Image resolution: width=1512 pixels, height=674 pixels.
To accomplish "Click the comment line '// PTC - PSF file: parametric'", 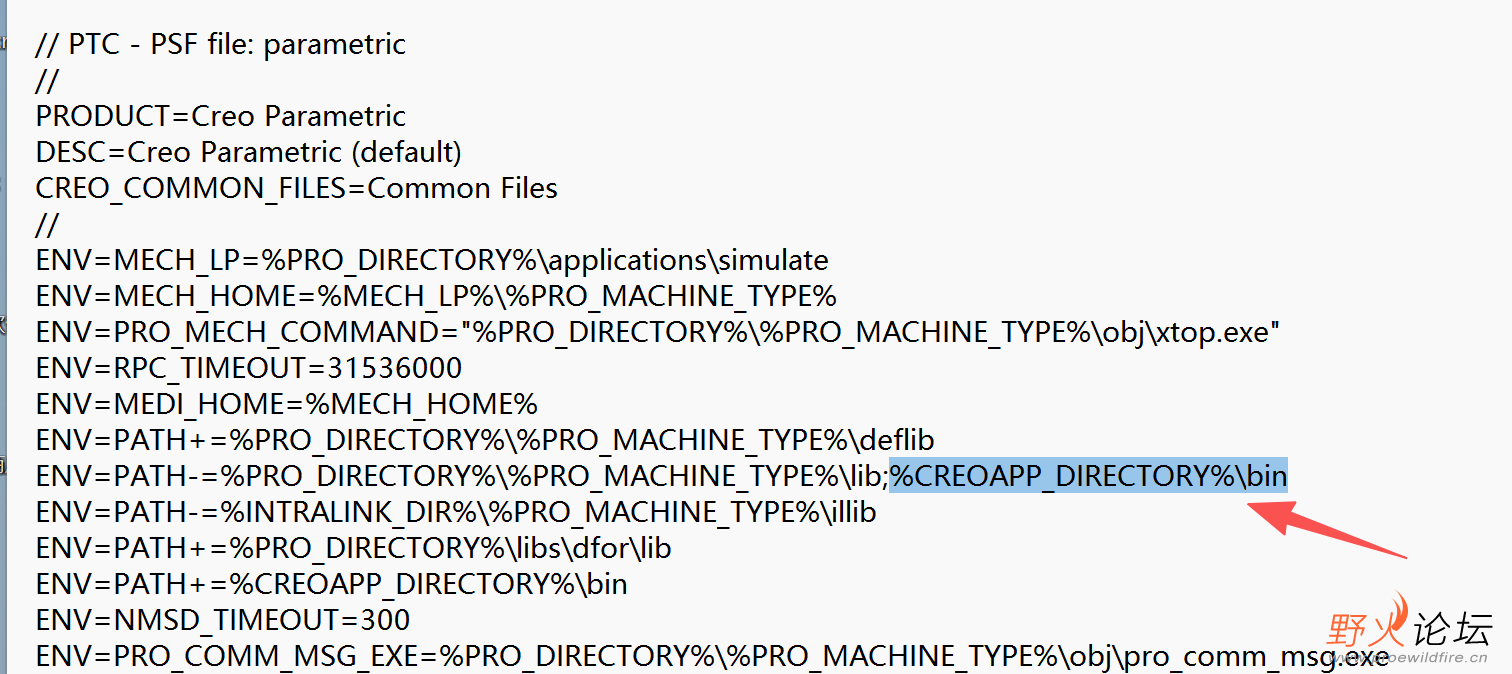I will [x=220, y=45].
